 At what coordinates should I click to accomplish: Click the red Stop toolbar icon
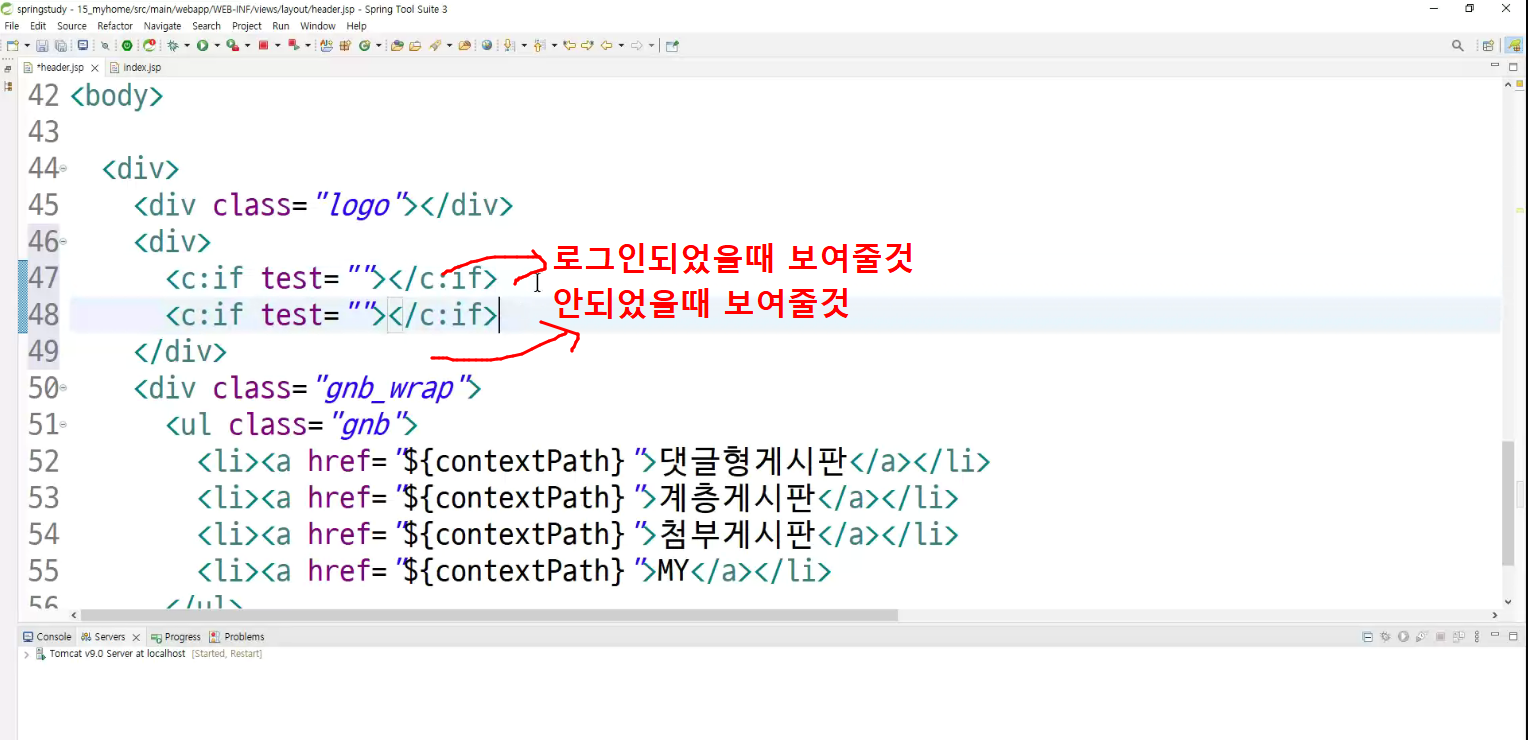coord(263,45)
